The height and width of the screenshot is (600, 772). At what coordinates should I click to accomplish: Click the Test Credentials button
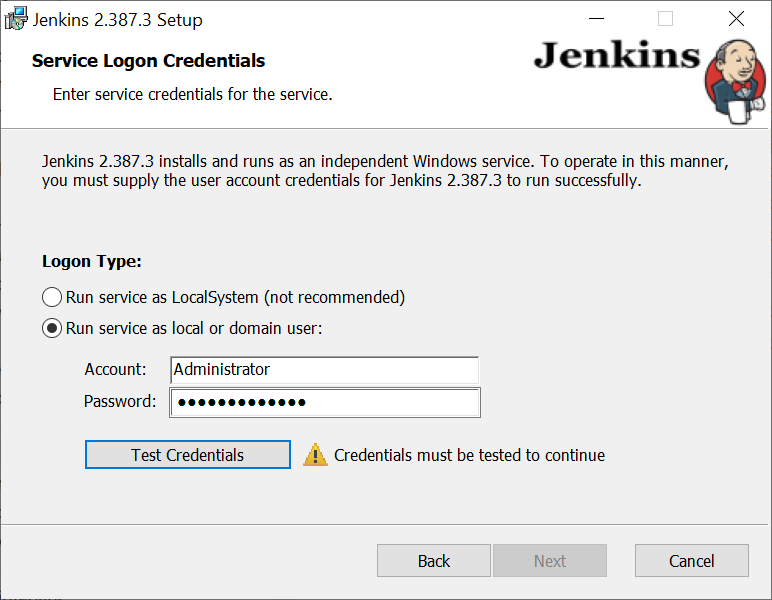pos(188,455)
